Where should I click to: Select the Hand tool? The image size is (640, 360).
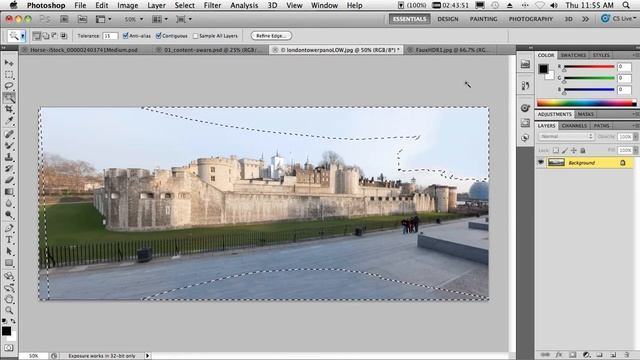pyautogui.click(x=9, y=299)
